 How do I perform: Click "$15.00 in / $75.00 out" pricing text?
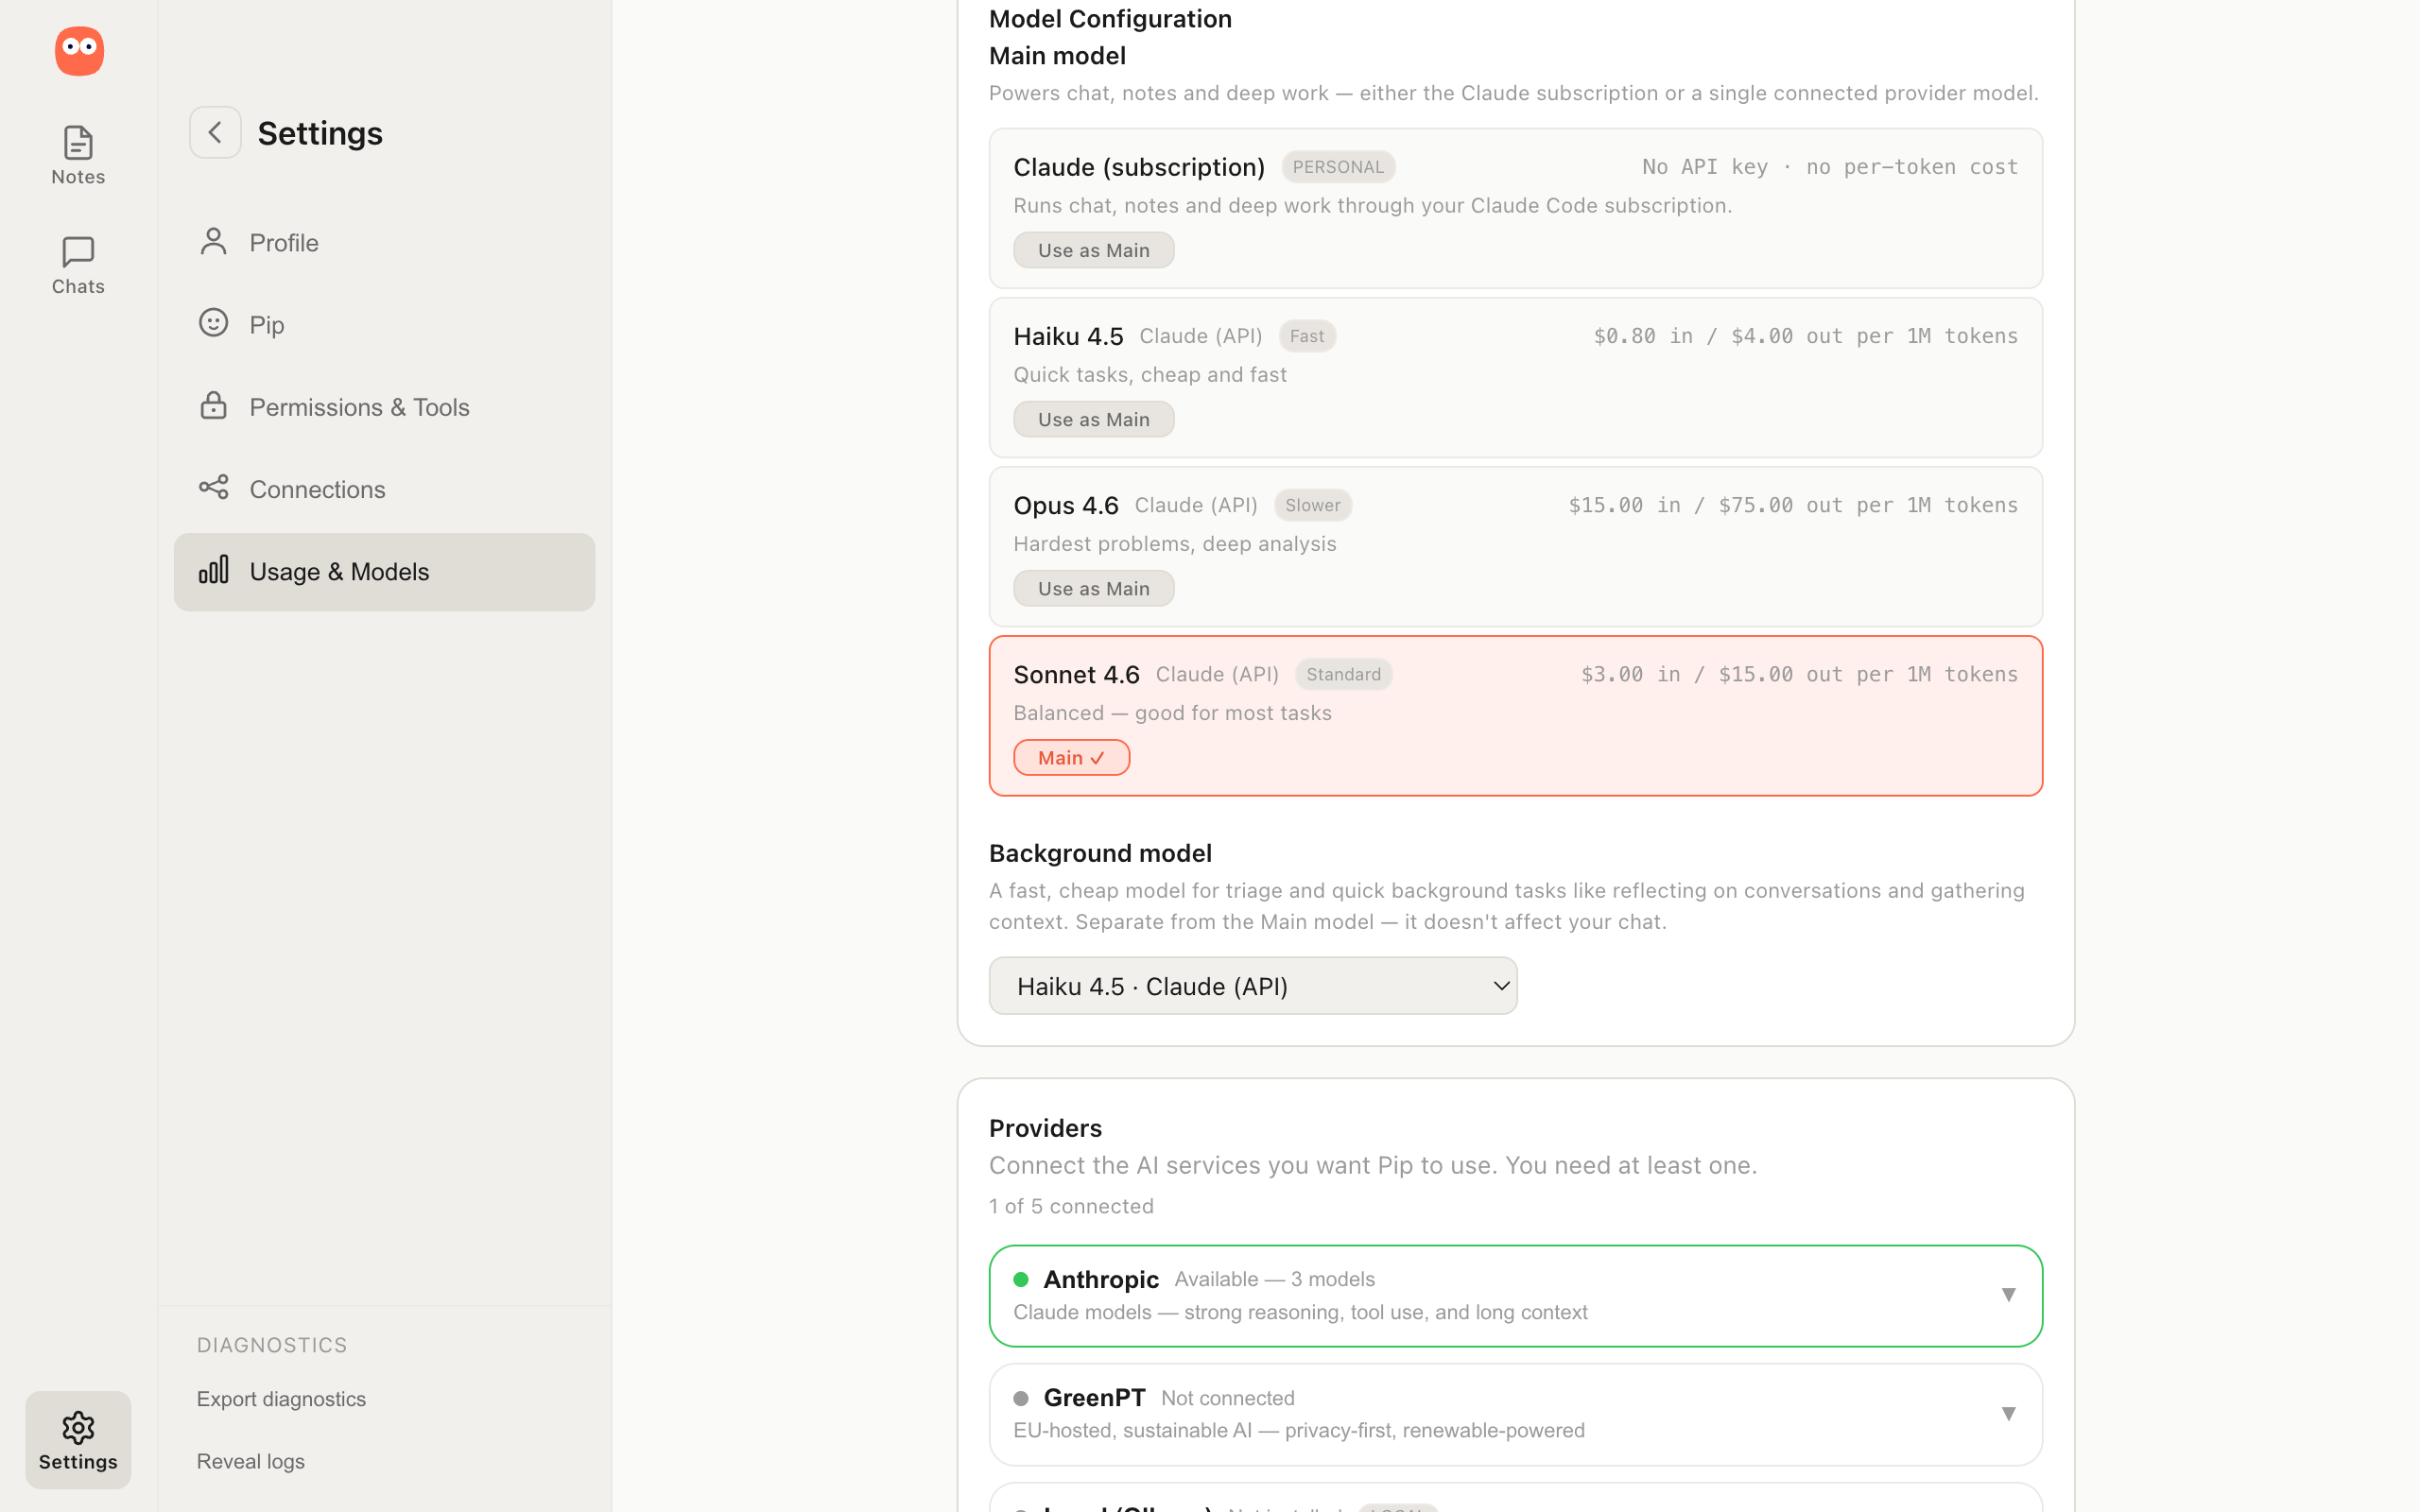(1792, 505)
